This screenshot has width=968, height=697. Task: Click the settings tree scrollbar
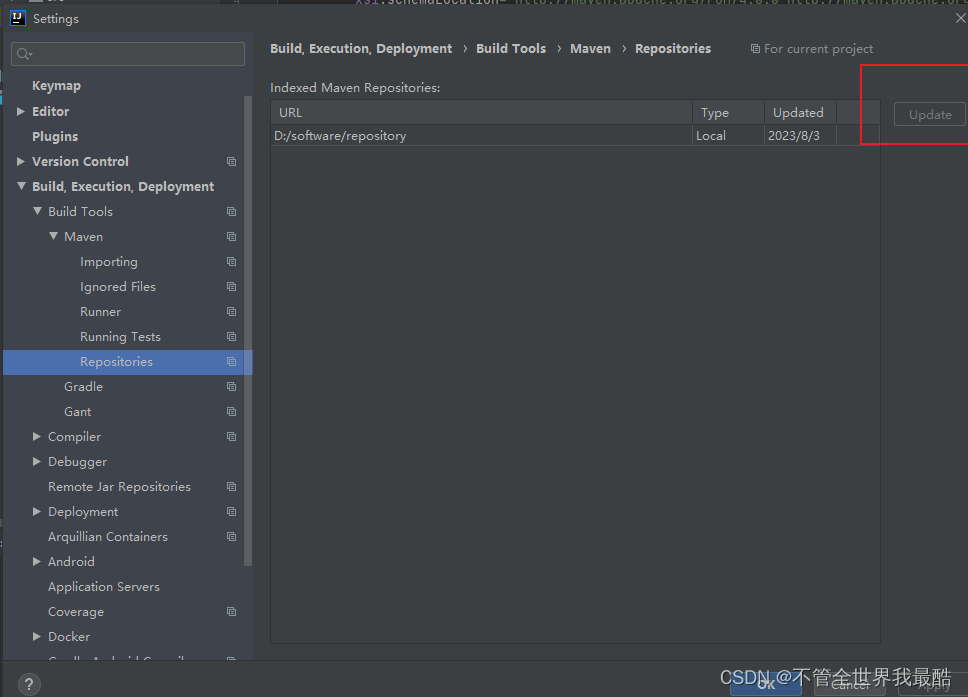[x=248, y=330]
